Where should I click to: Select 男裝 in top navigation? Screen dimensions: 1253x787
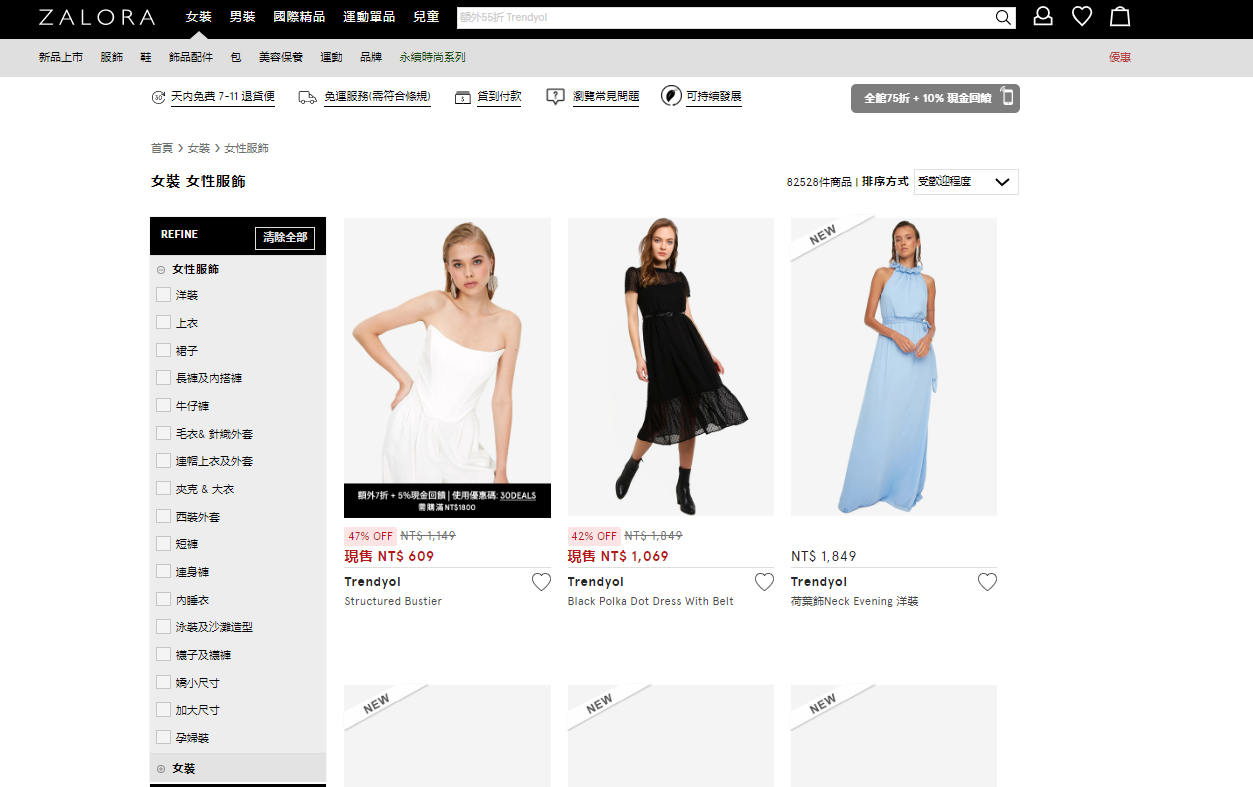pos(242,17)
